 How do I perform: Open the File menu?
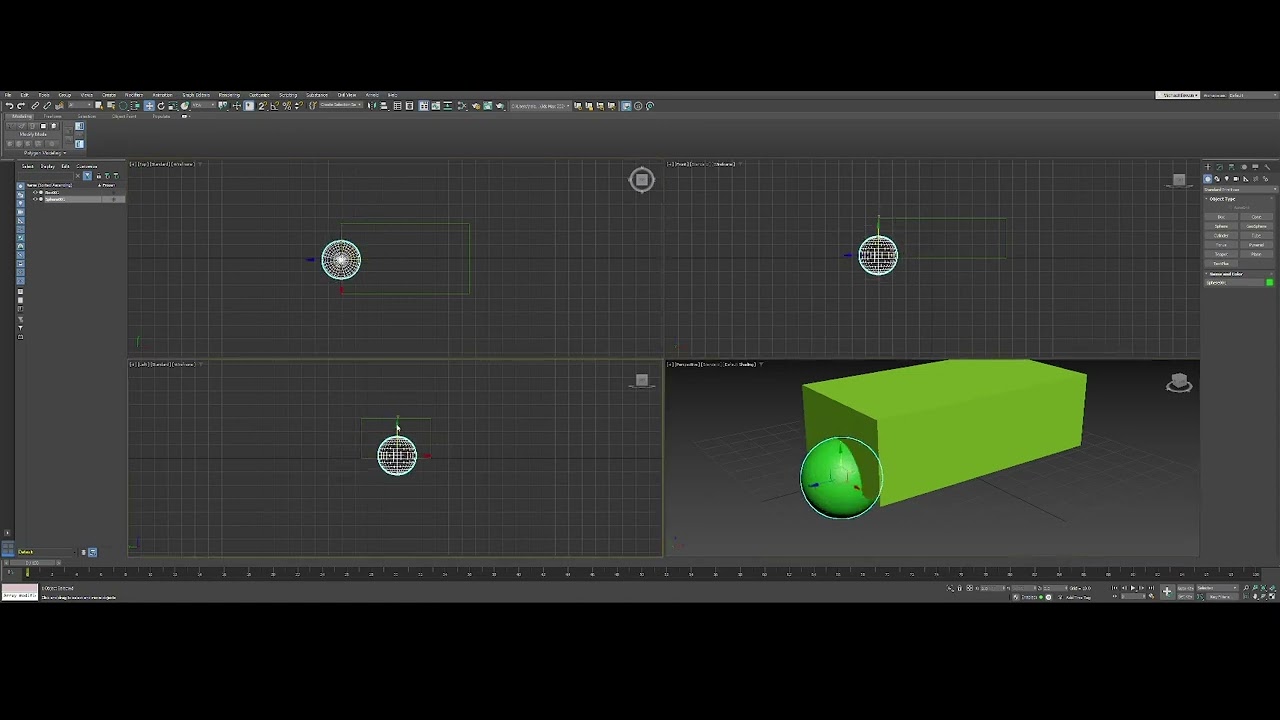tap(8, 95)
